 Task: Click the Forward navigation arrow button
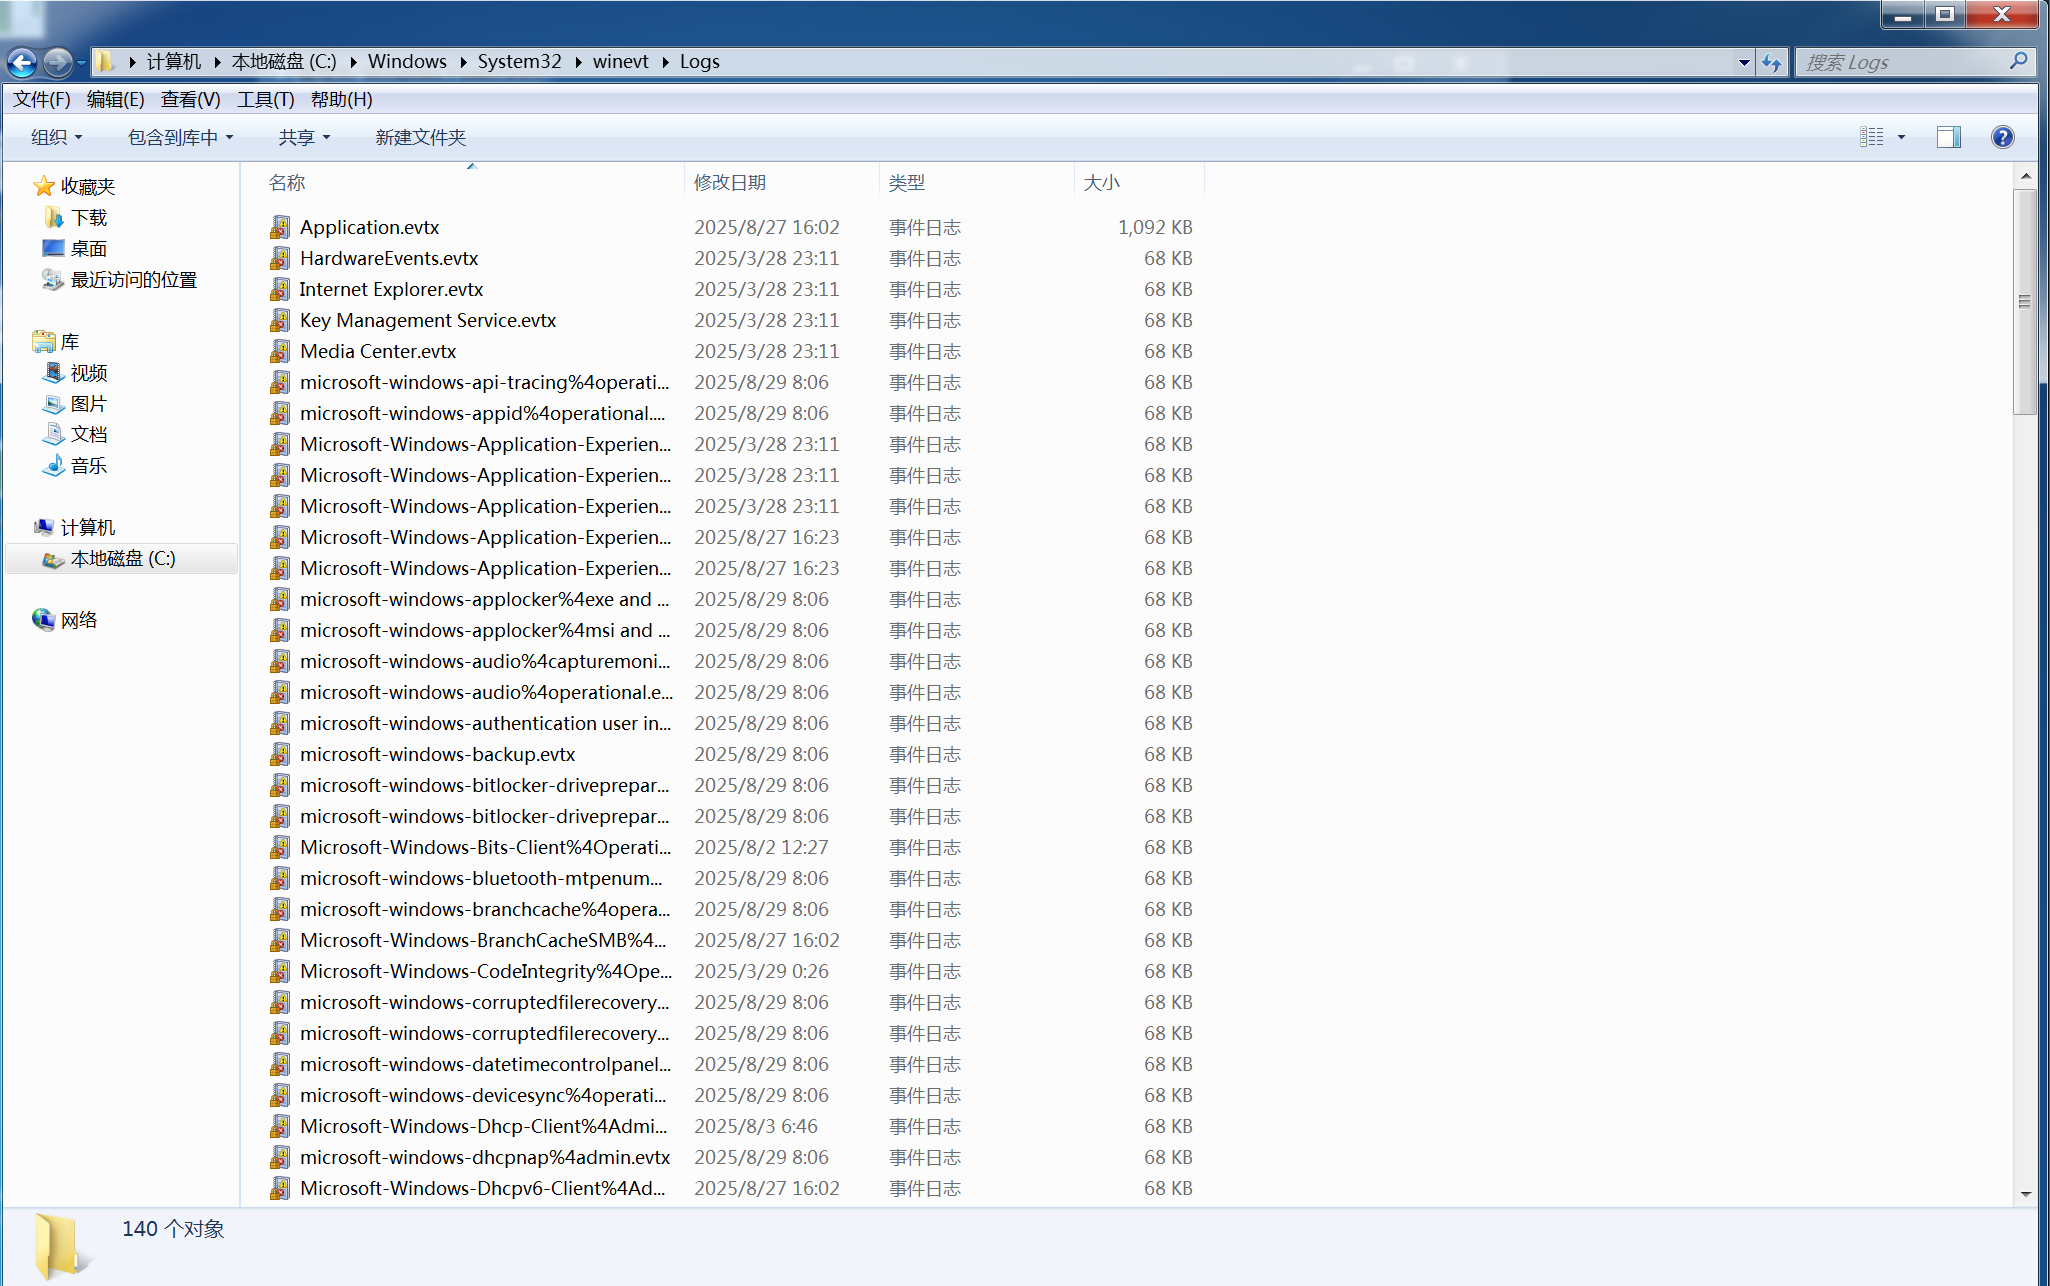pyautogui.click(x=58, y=62)
